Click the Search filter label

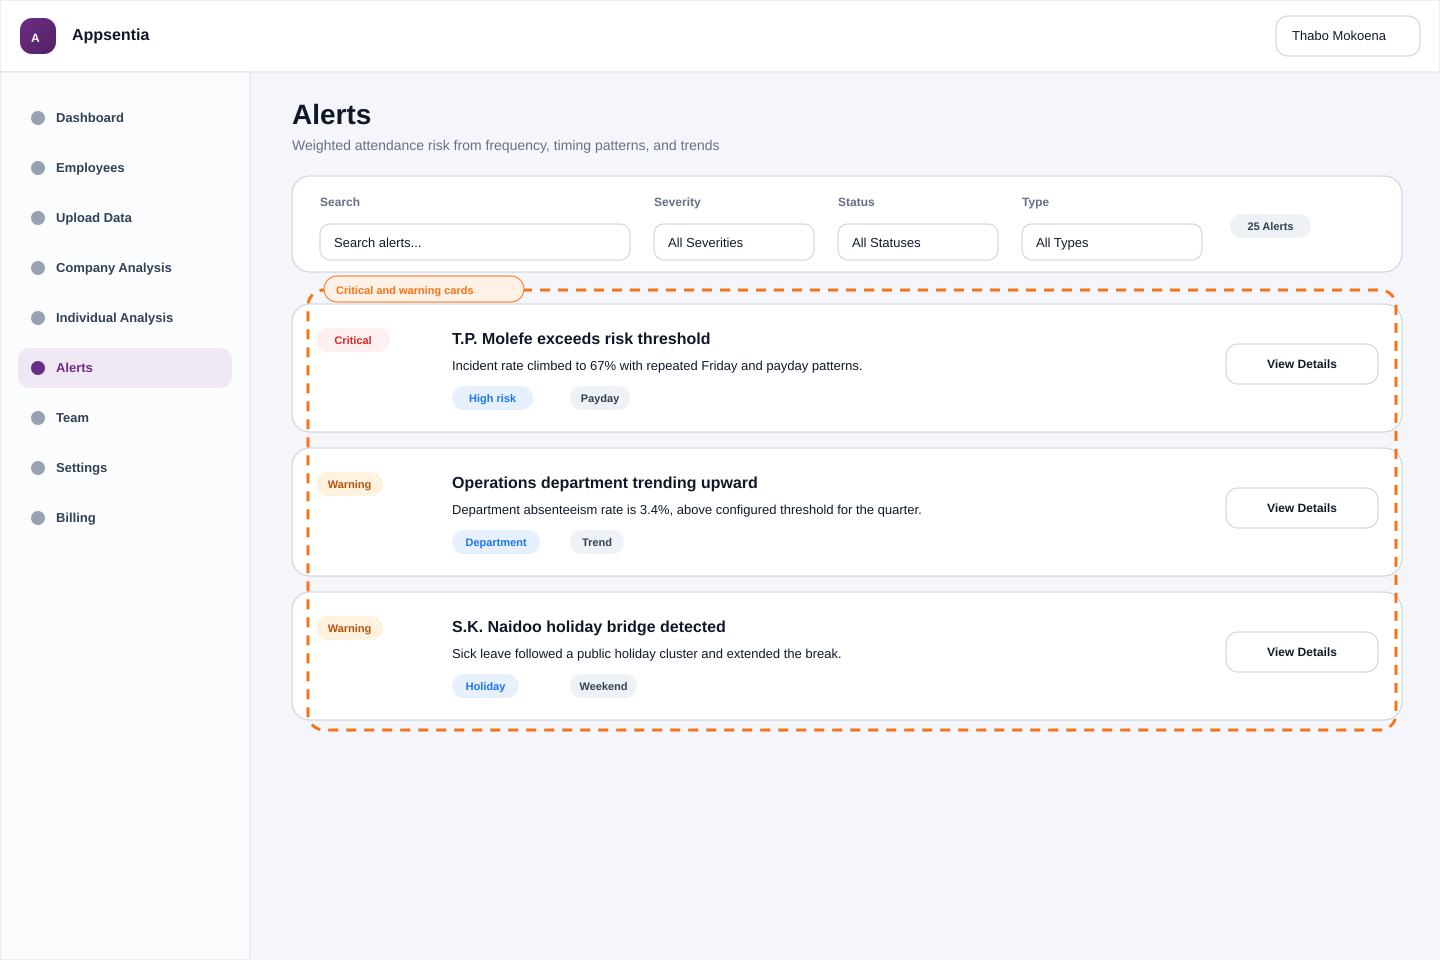pyautogui.click(x=340, y=202)
